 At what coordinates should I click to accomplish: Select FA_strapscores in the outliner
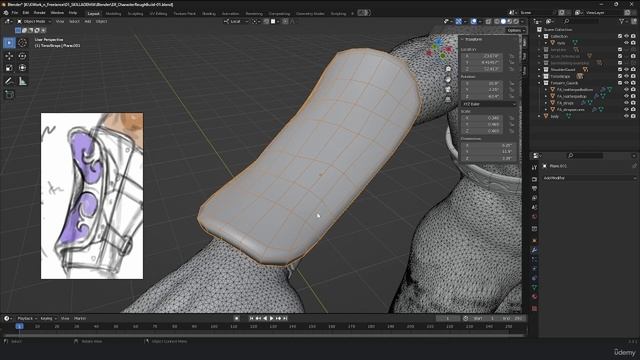[571, 109]
